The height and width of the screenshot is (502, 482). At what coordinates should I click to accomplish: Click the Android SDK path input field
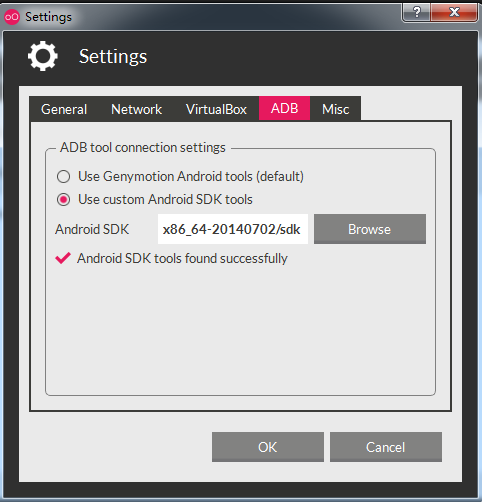click(x=233, y=229)
